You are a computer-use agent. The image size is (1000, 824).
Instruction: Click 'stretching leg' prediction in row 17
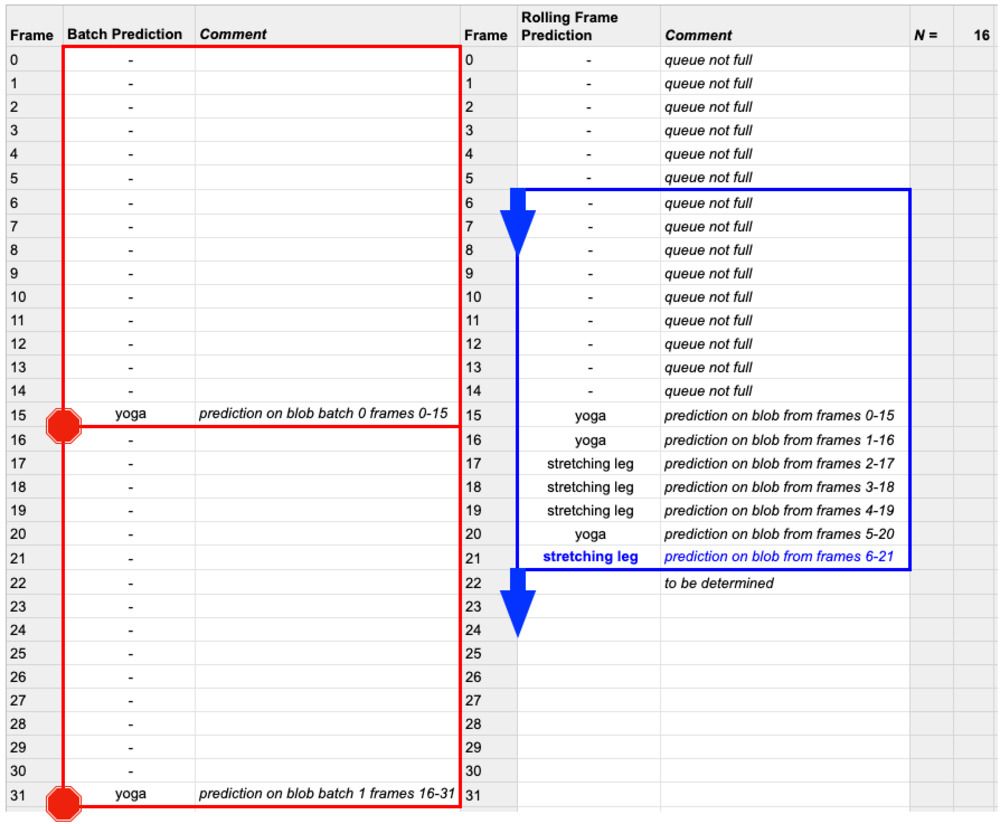coord(590,464)
